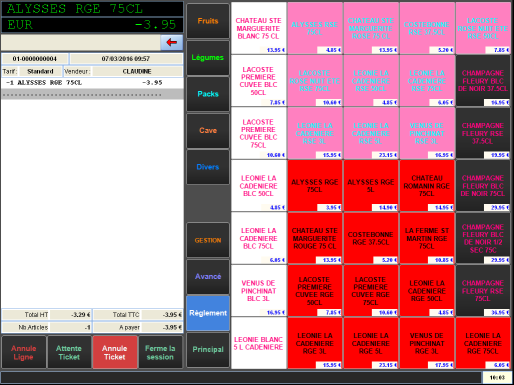Open the GESTION menu

click(208, 240)
